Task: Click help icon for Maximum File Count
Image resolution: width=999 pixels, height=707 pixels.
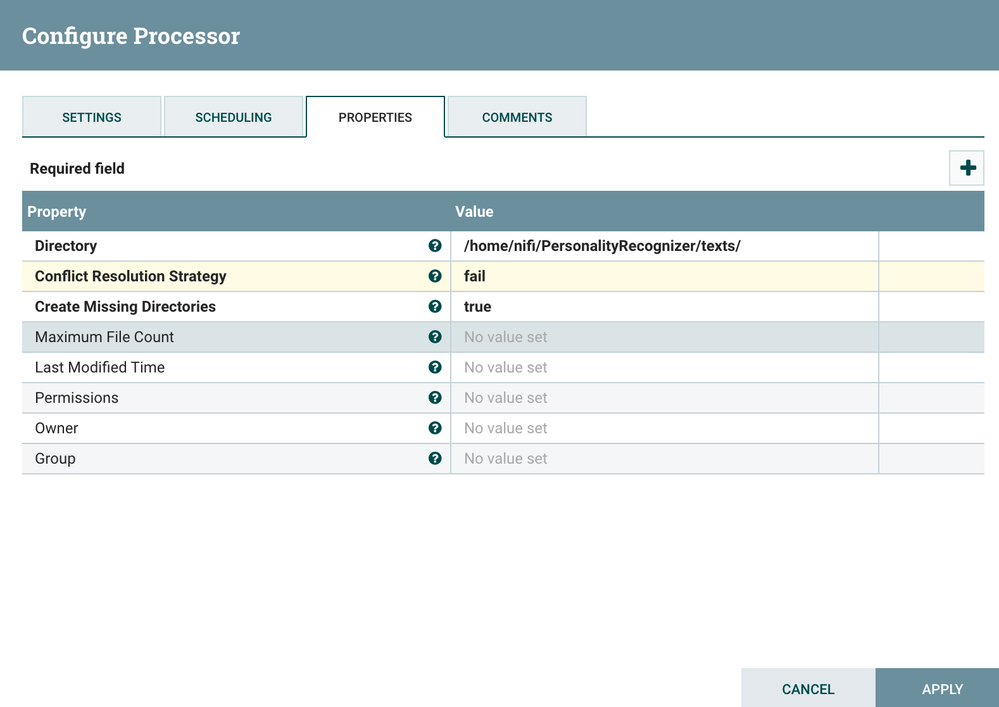Action: 435,337
